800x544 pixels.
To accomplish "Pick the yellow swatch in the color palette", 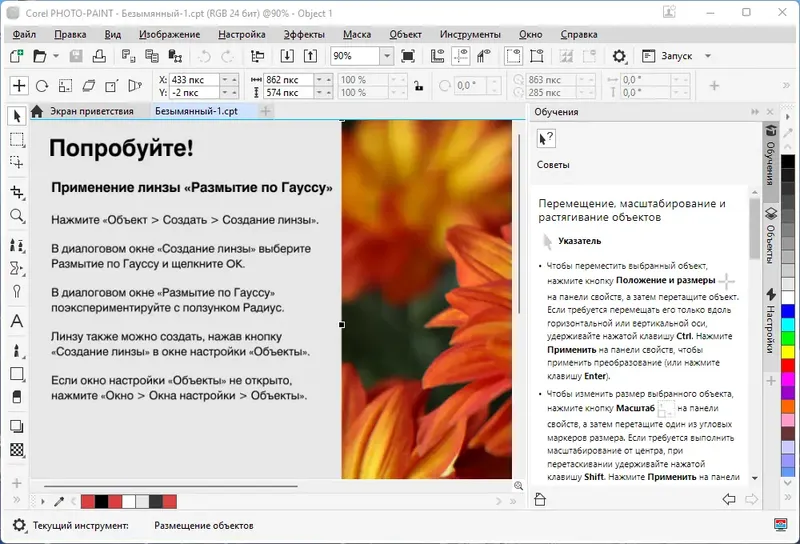I will (x=787, y=352).
